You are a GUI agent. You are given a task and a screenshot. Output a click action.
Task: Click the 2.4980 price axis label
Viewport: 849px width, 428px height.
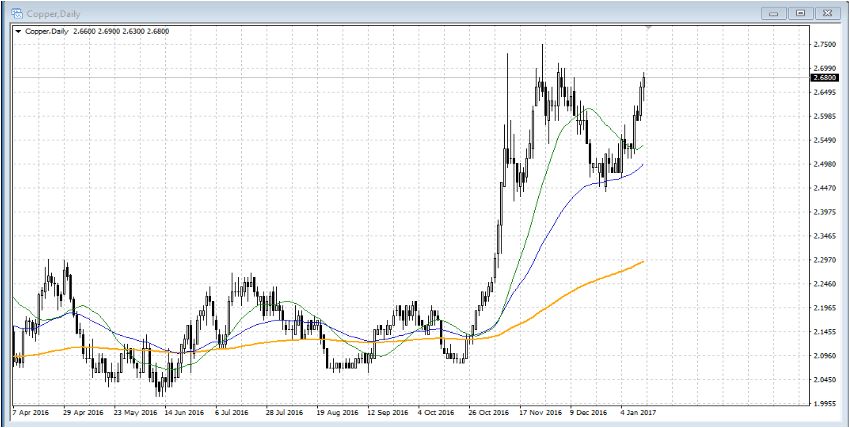pyautogui.click(x=825, y=165)
